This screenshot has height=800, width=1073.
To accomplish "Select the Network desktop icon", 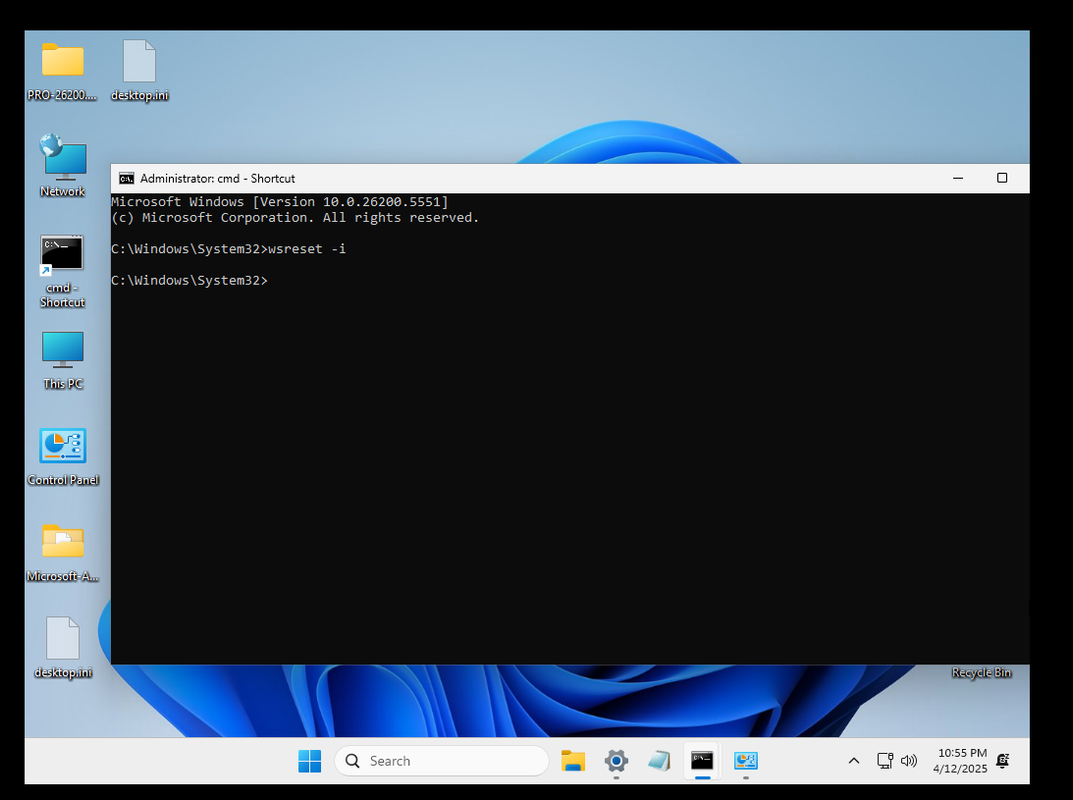I will click(x=62, y=166).
